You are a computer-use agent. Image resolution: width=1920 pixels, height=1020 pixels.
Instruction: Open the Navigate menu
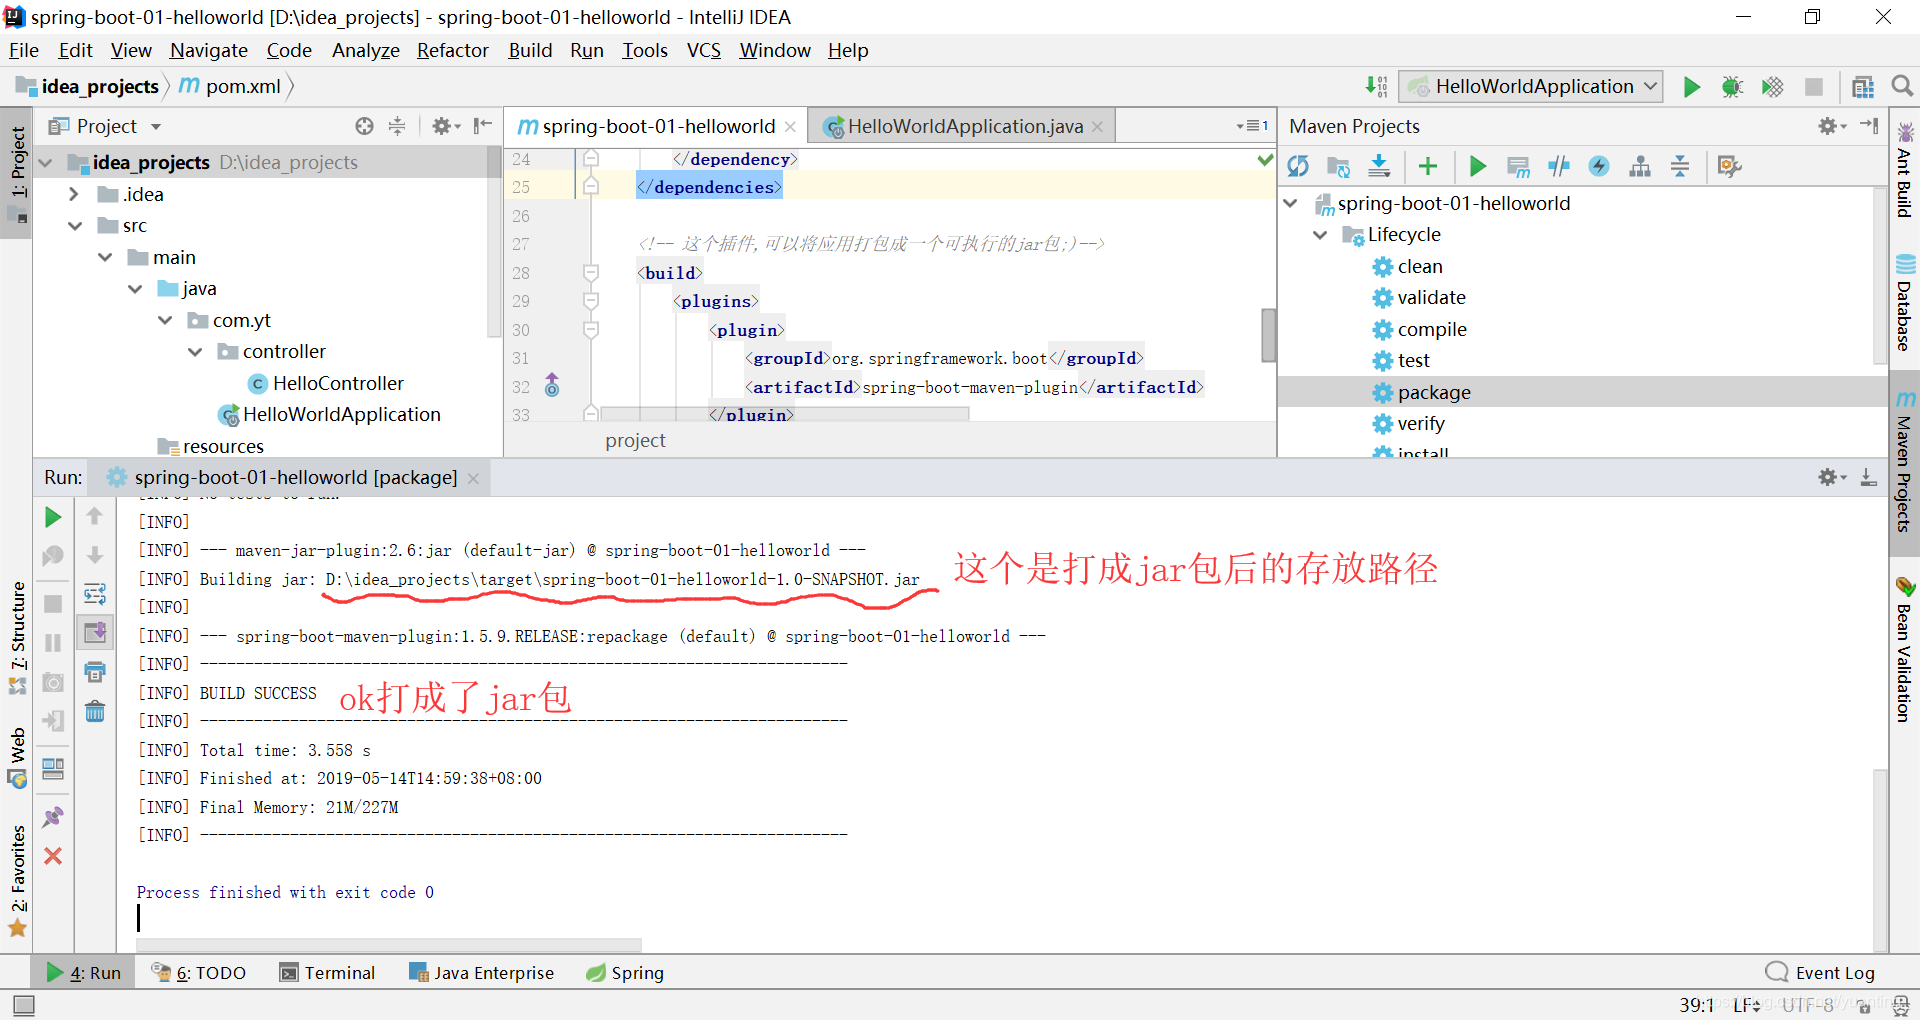click(x=209, y=50)
